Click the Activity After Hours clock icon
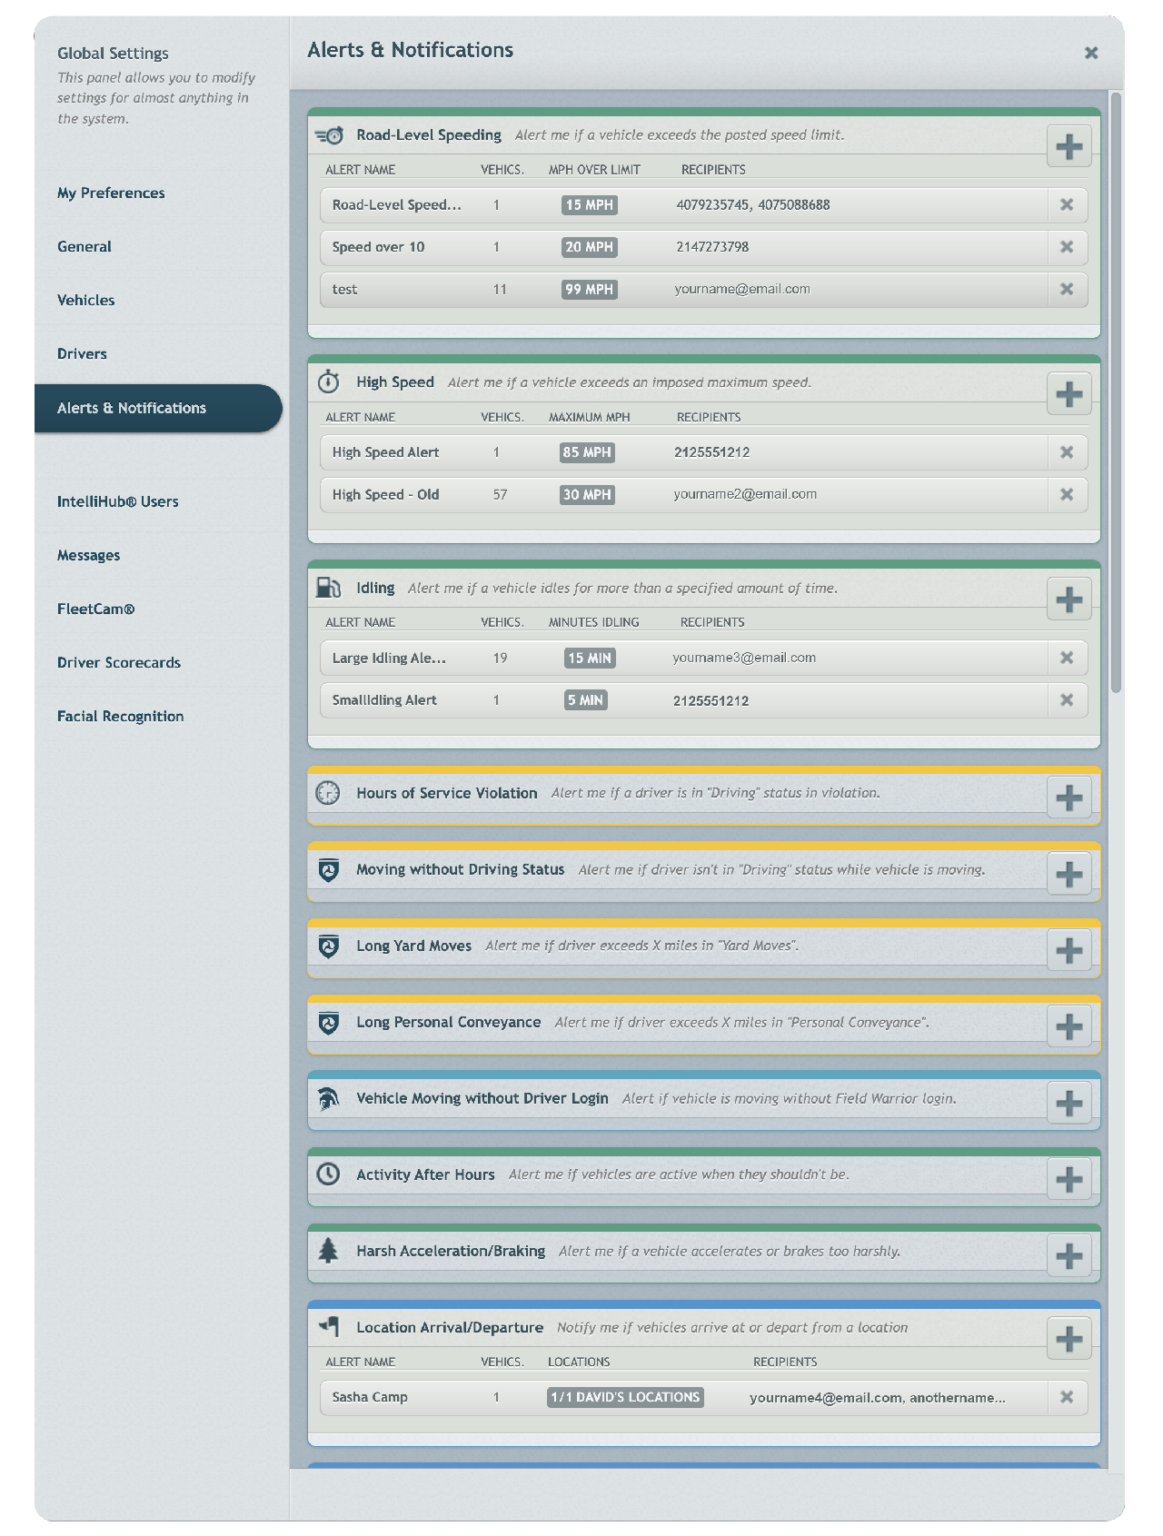 [x=328, y=1174]
